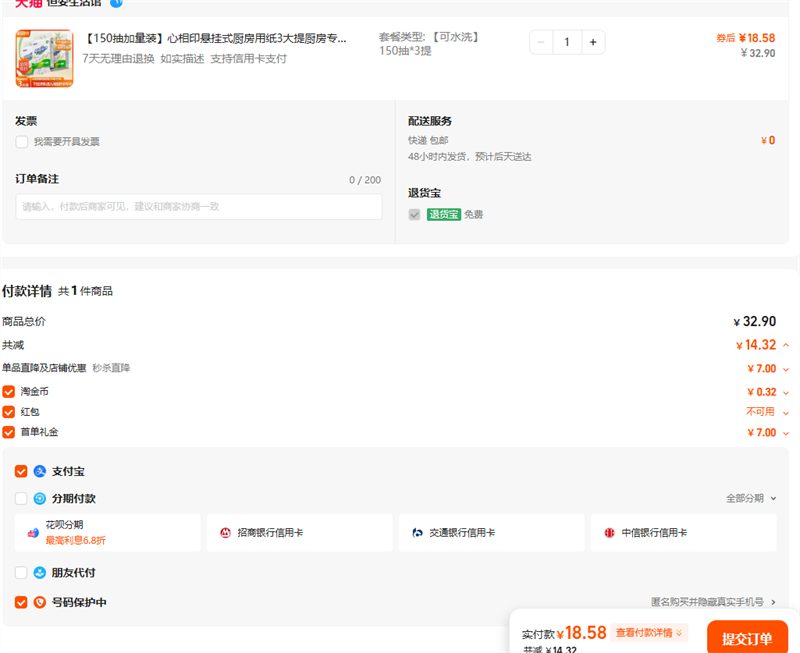Enable the 分期付款 installment checkbox
The image size is (800, 653).
pos(21,498)
